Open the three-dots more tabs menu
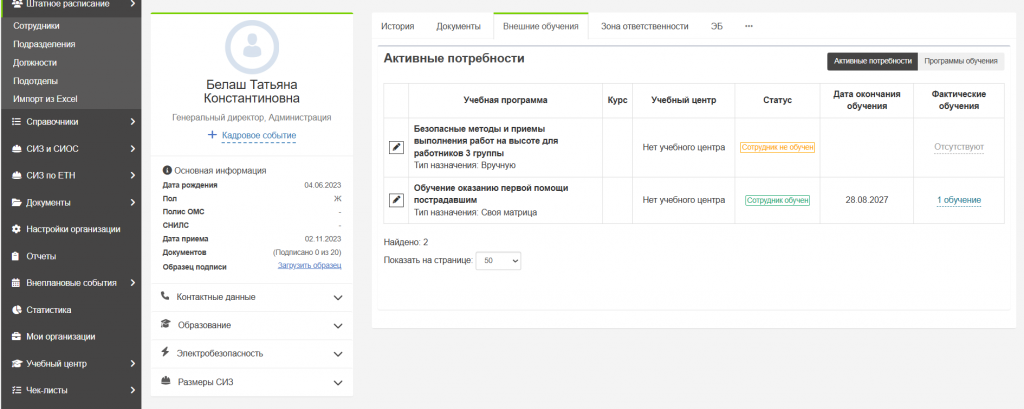The image size is (1024, 409). [748, 26]
